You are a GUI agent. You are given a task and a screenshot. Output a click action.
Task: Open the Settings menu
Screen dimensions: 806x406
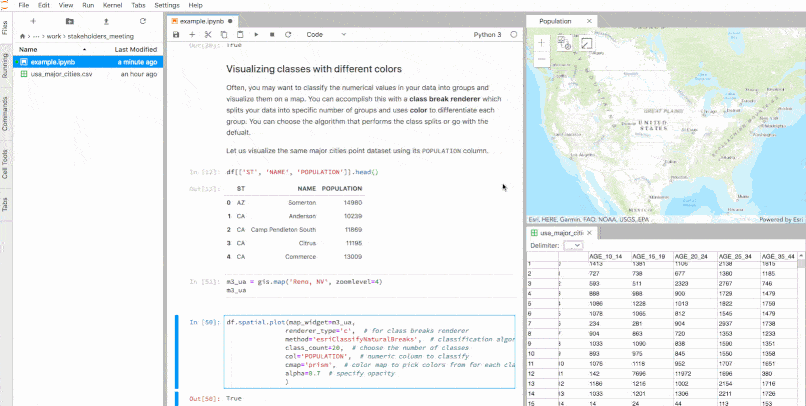(x=167, y=5)
